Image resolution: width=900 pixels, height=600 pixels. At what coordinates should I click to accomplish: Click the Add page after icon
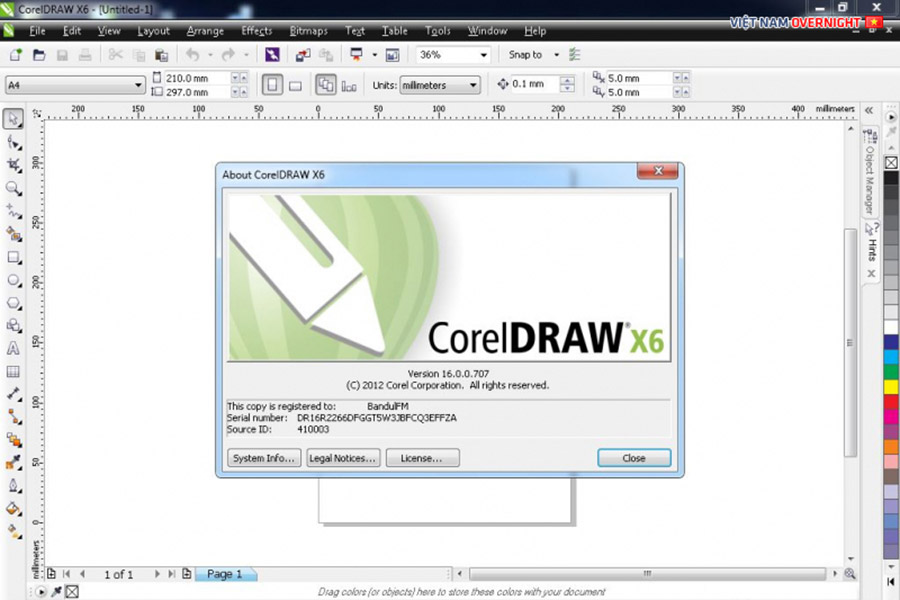coord(187,574)
